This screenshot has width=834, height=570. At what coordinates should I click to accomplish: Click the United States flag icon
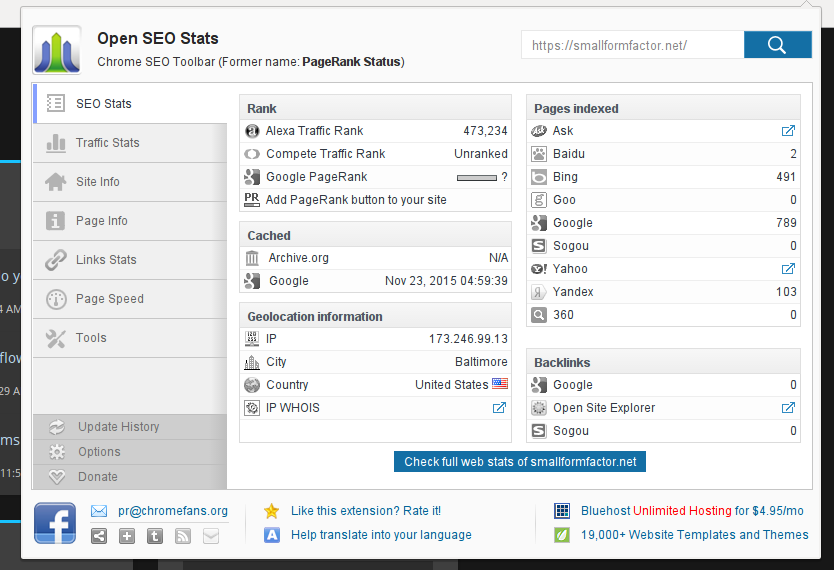(x=500, y=383)
